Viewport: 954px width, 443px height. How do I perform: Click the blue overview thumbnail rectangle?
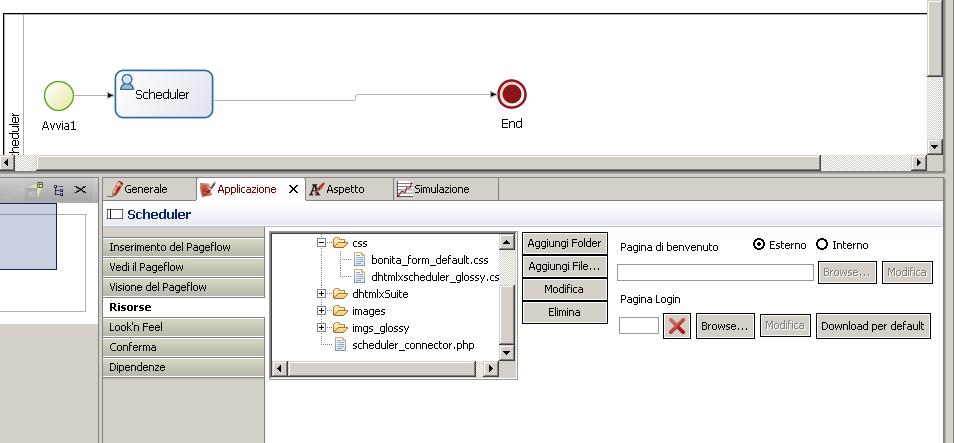click(x=28, y=237)
